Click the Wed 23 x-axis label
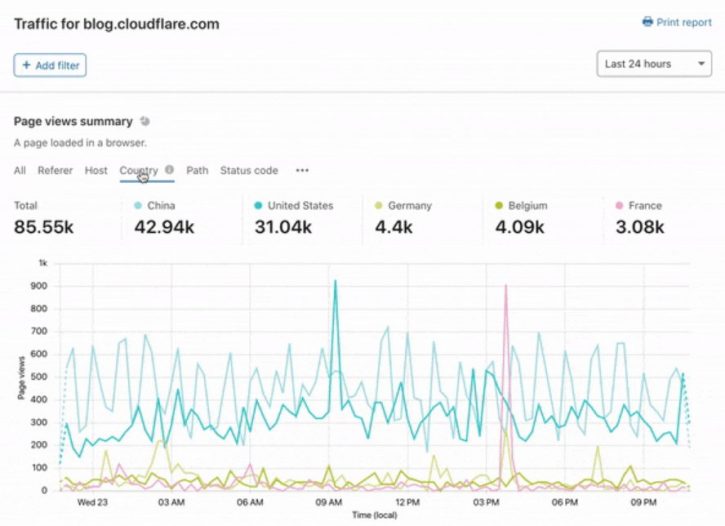Viewport: 725px width, 526px height. [x=92, y=502]
